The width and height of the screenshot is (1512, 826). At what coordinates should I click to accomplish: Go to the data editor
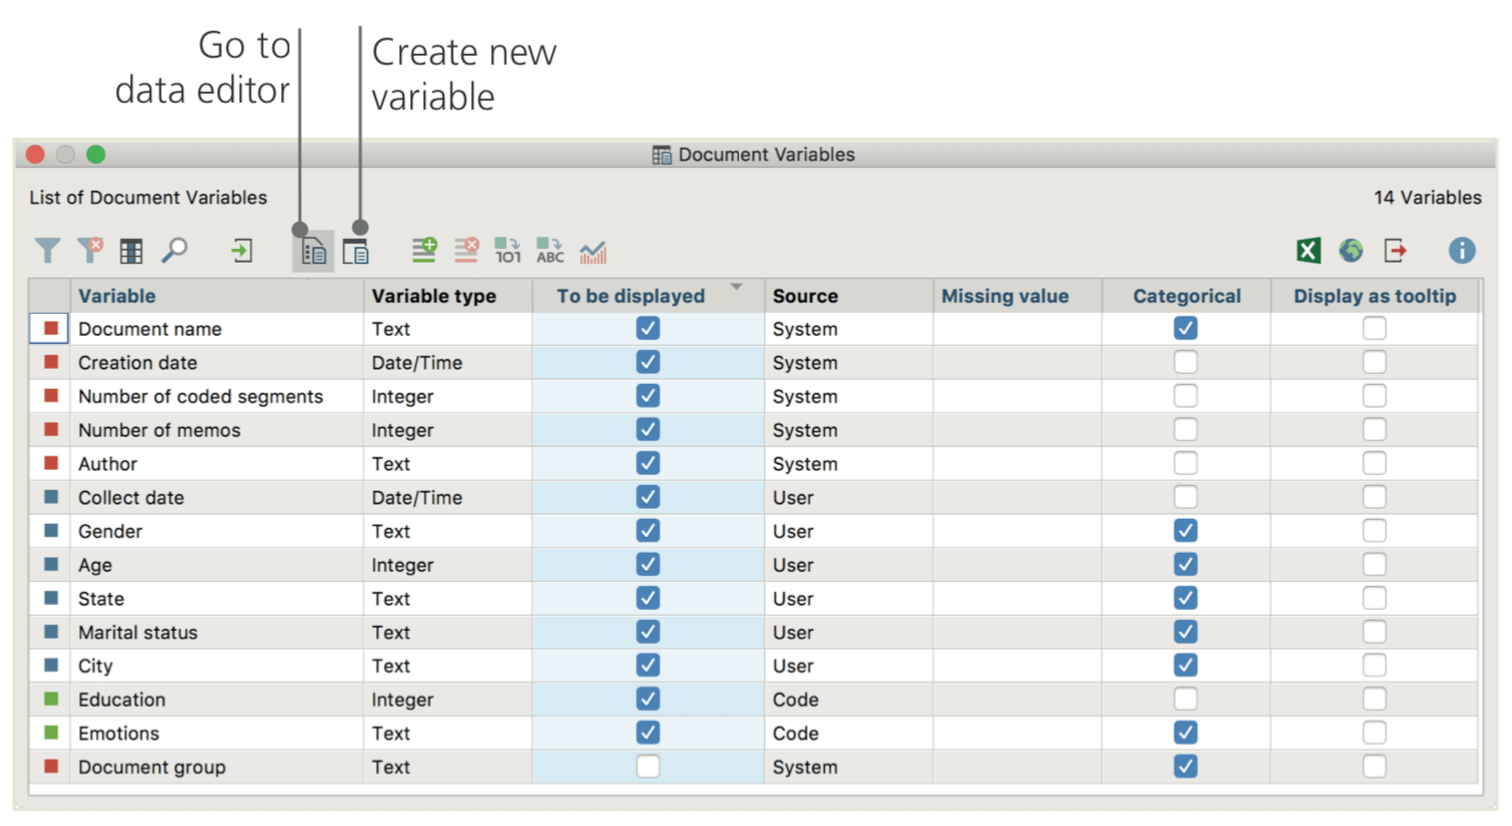pos(313,251)
